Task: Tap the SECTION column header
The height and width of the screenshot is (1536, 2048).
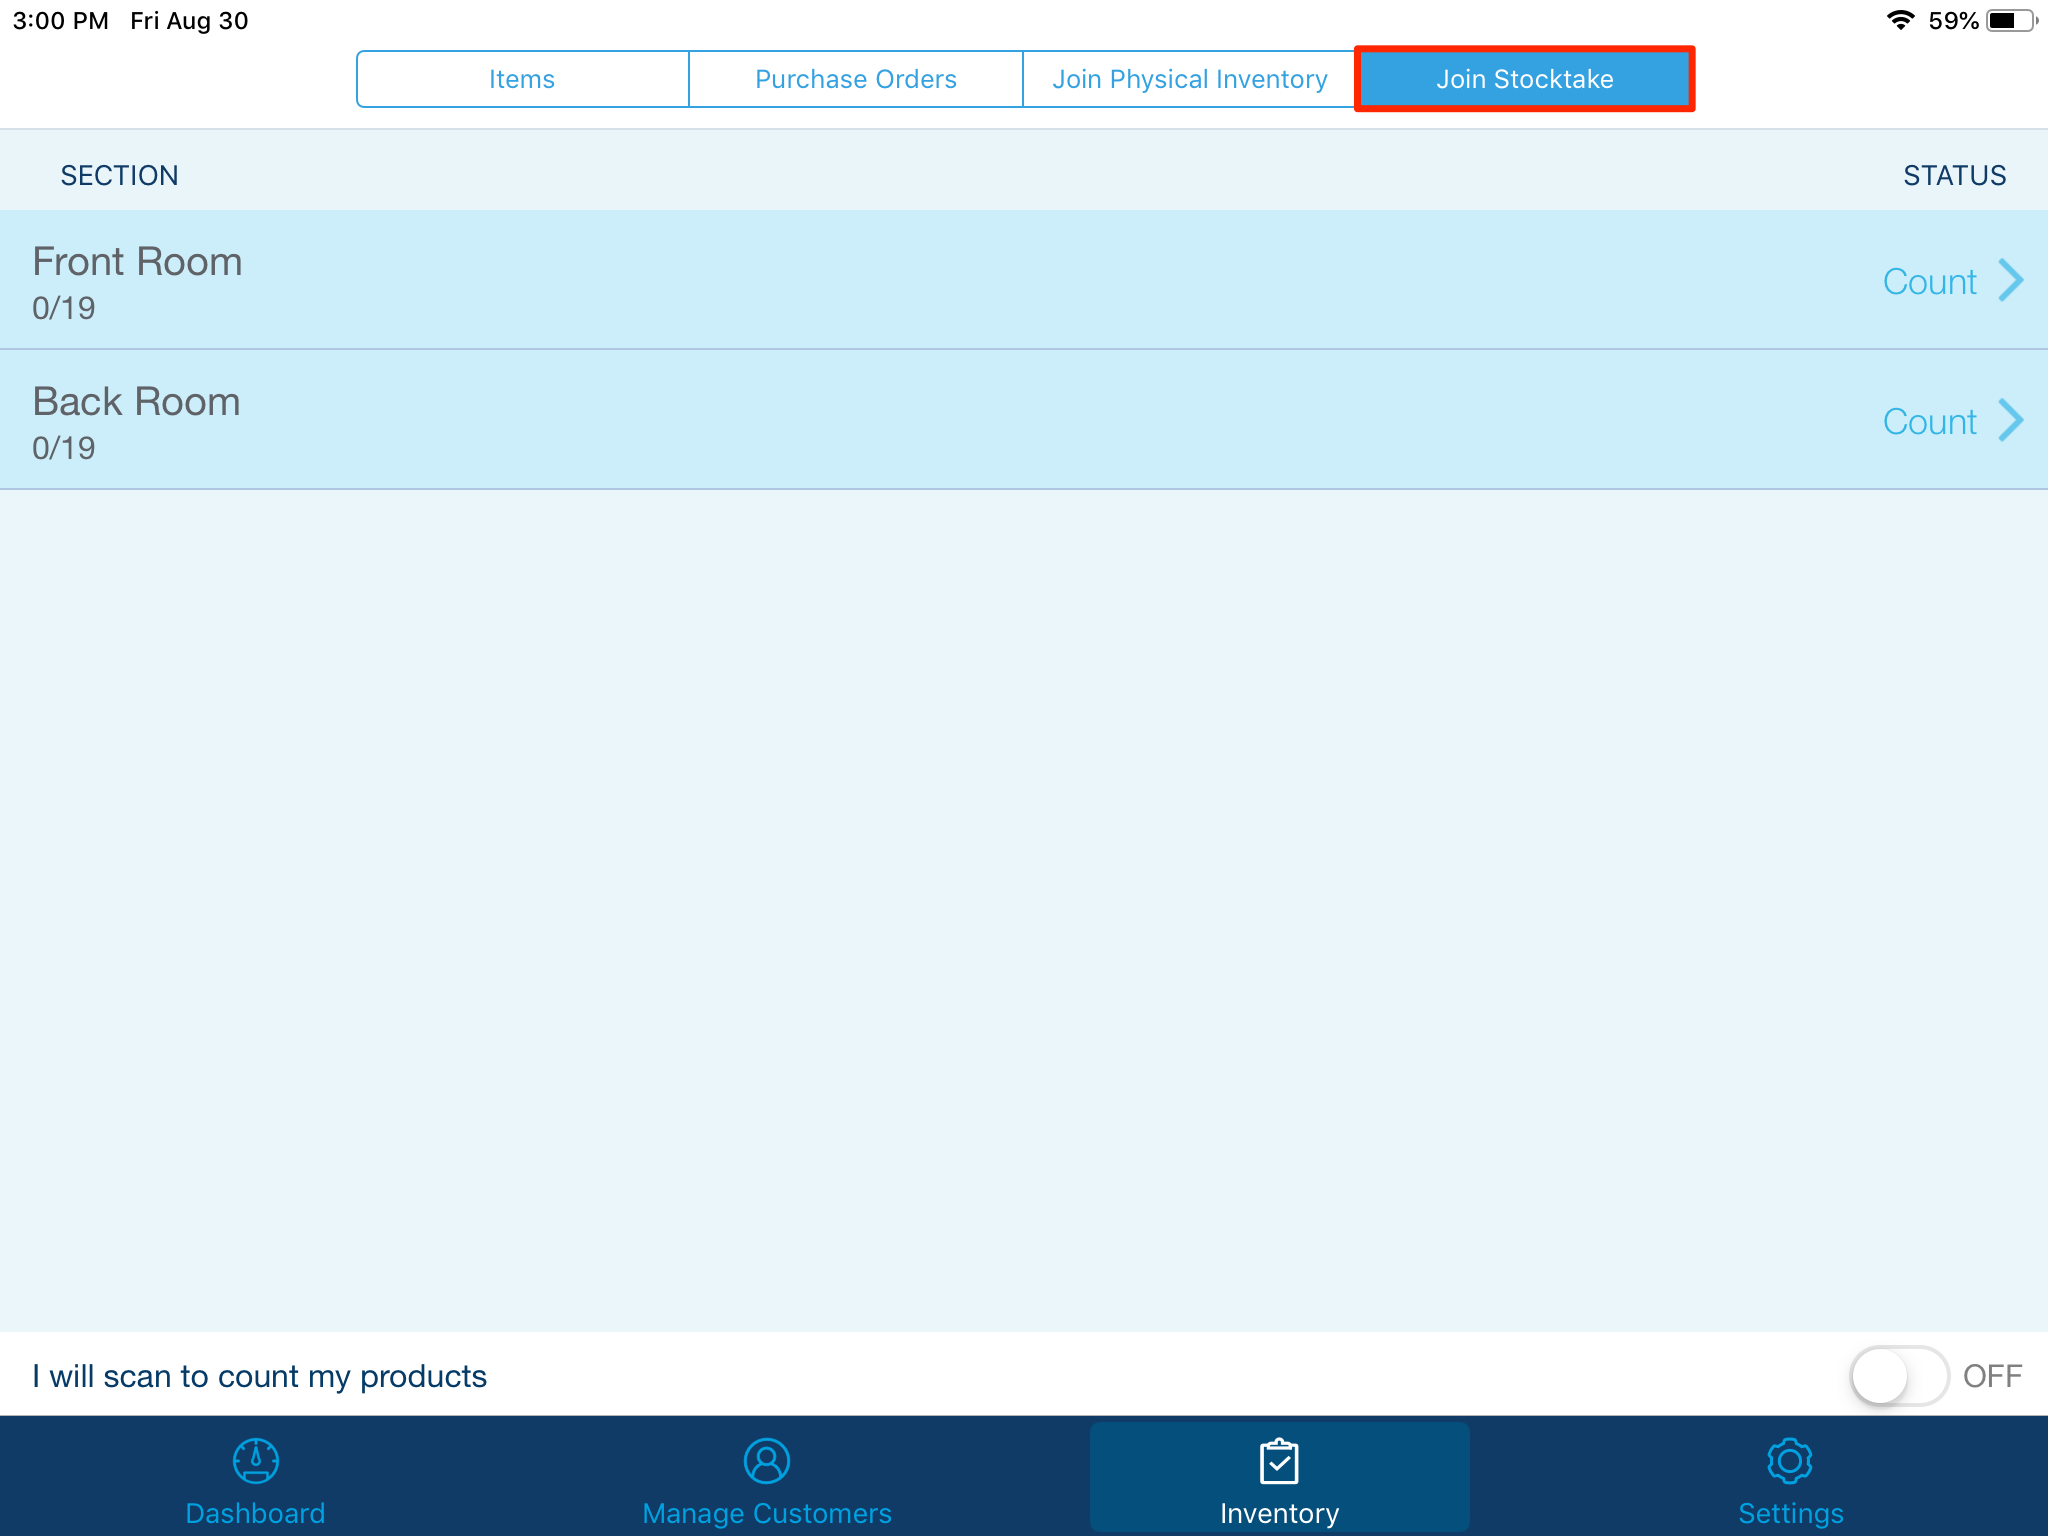Action: click(119, 175)
